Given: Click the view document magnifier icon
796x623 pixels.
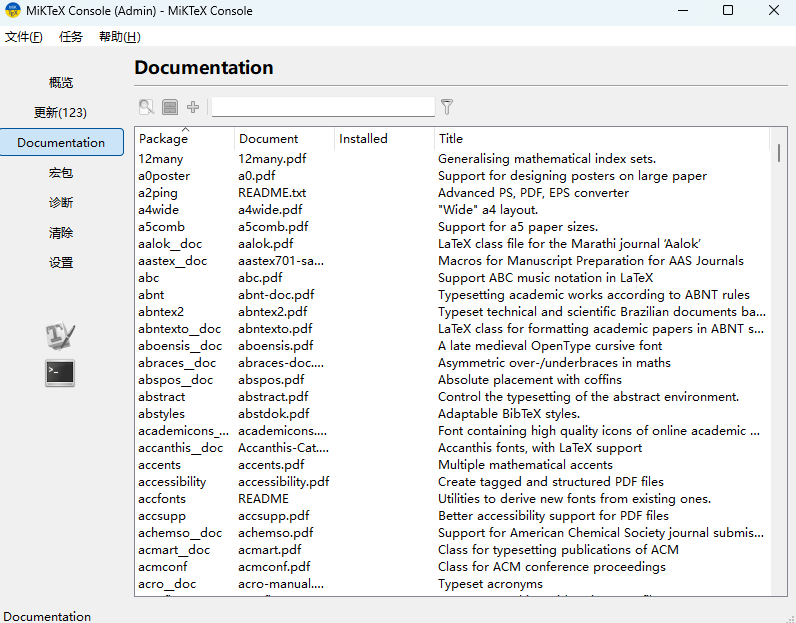Looking at the screenshot, I should [147, 107].
